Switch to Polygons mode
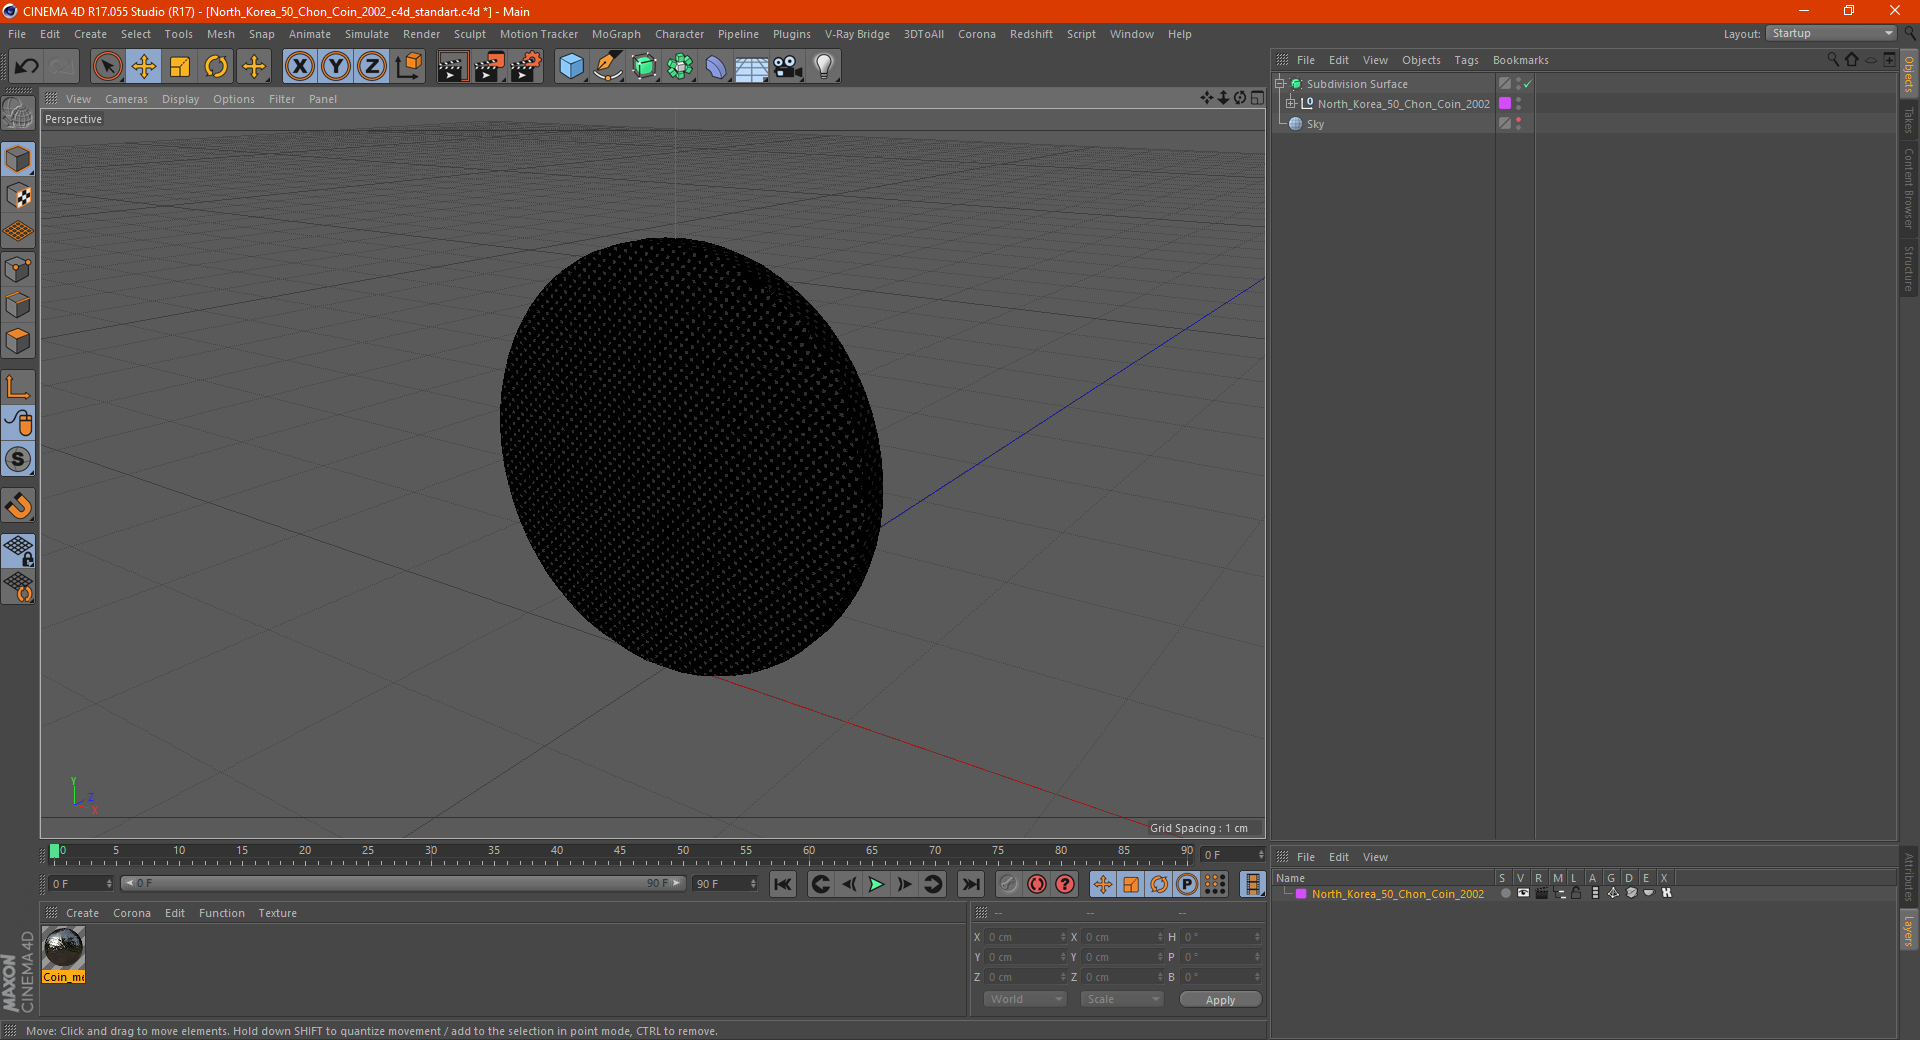Viewport: 1920px width, 1040px height. 18,341
